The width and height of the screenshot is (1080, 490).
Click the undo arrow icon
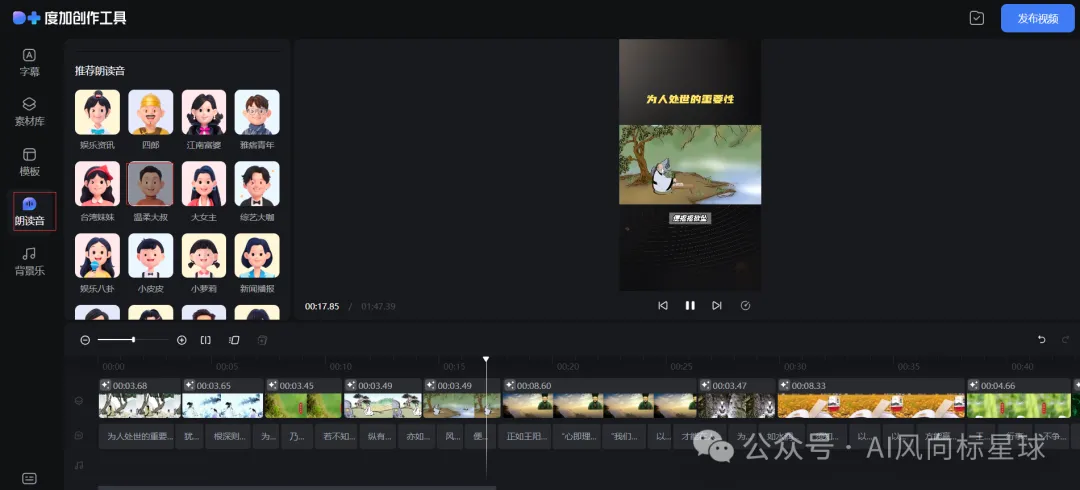pos(1041,340)
